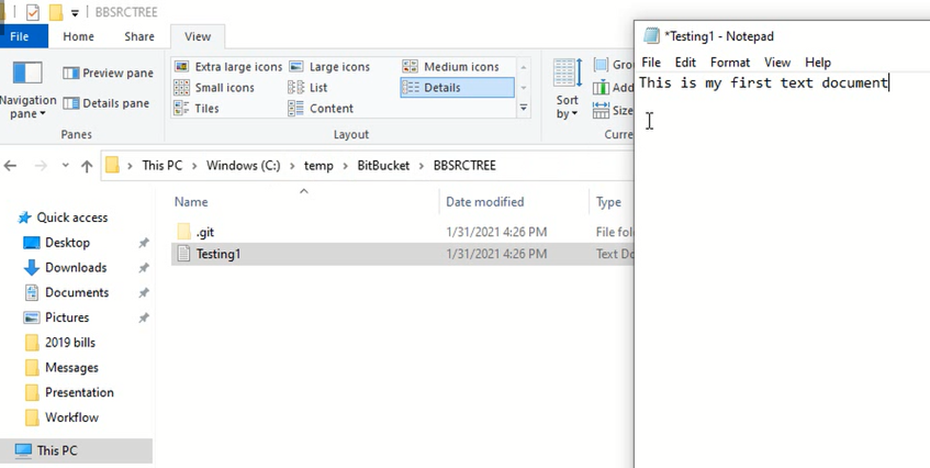Toggle the Details pane
The image size is (930, 468).
pos(106,103)
